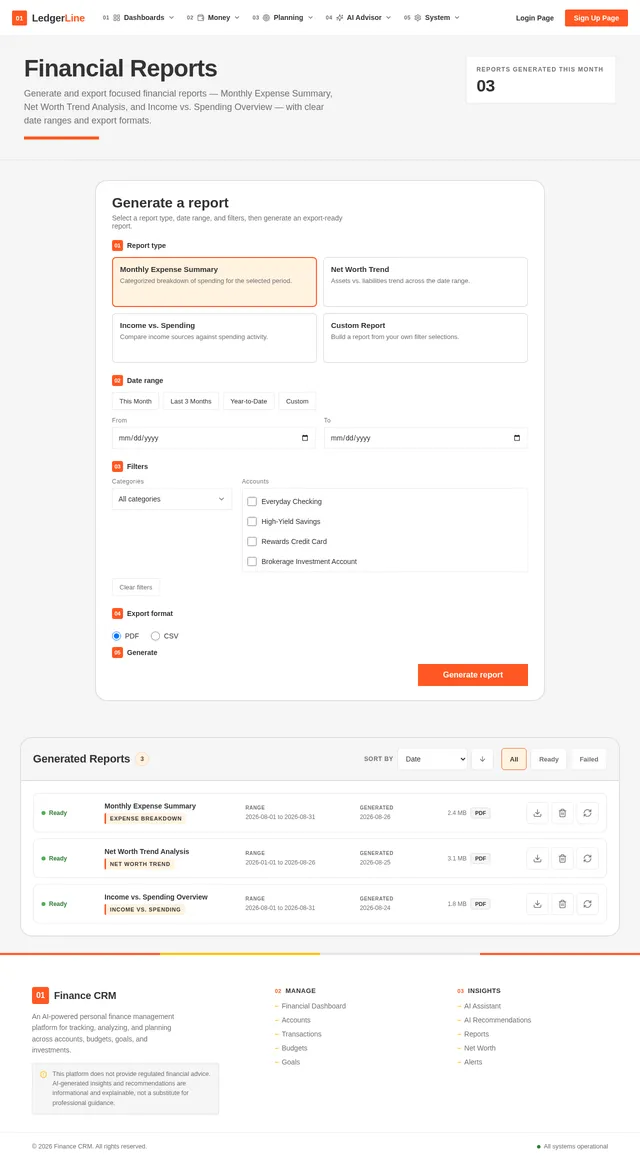
Task: Open AI Recommendations footer link
Action: (497, 1020)
